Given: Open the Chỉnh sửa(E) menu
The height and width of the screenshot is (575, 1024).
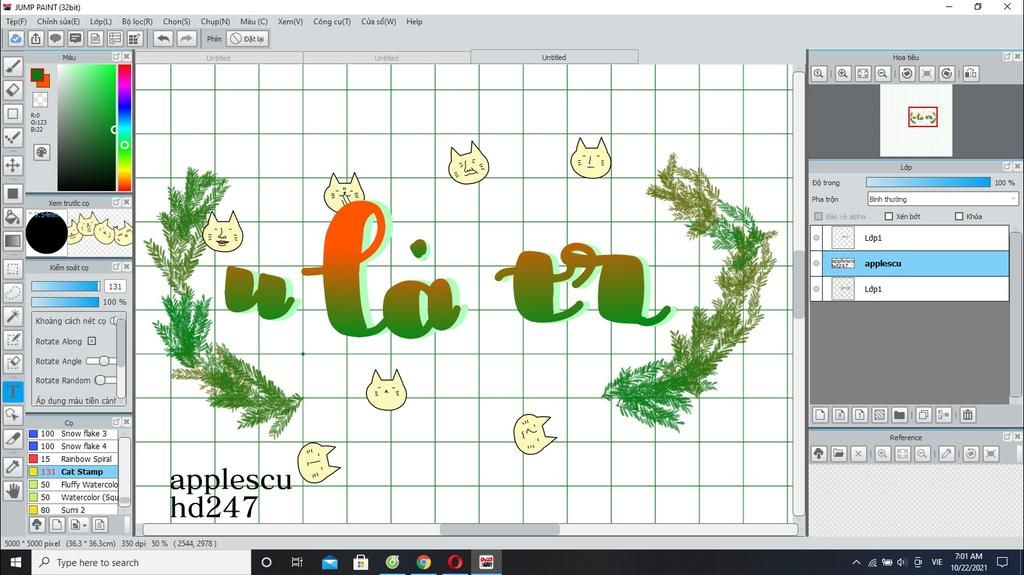Looking at the screenshot, I should tap(58, 22).
